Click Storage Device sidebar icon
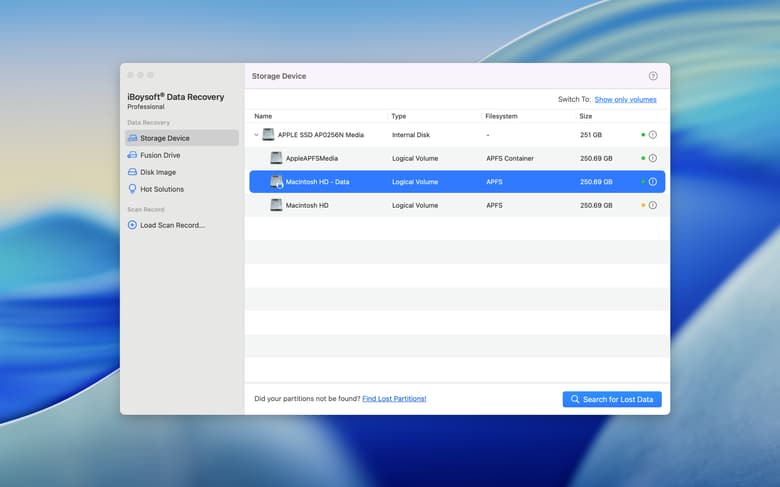The height and width of the screenshot is (487, 780). (x=132, y=138)
